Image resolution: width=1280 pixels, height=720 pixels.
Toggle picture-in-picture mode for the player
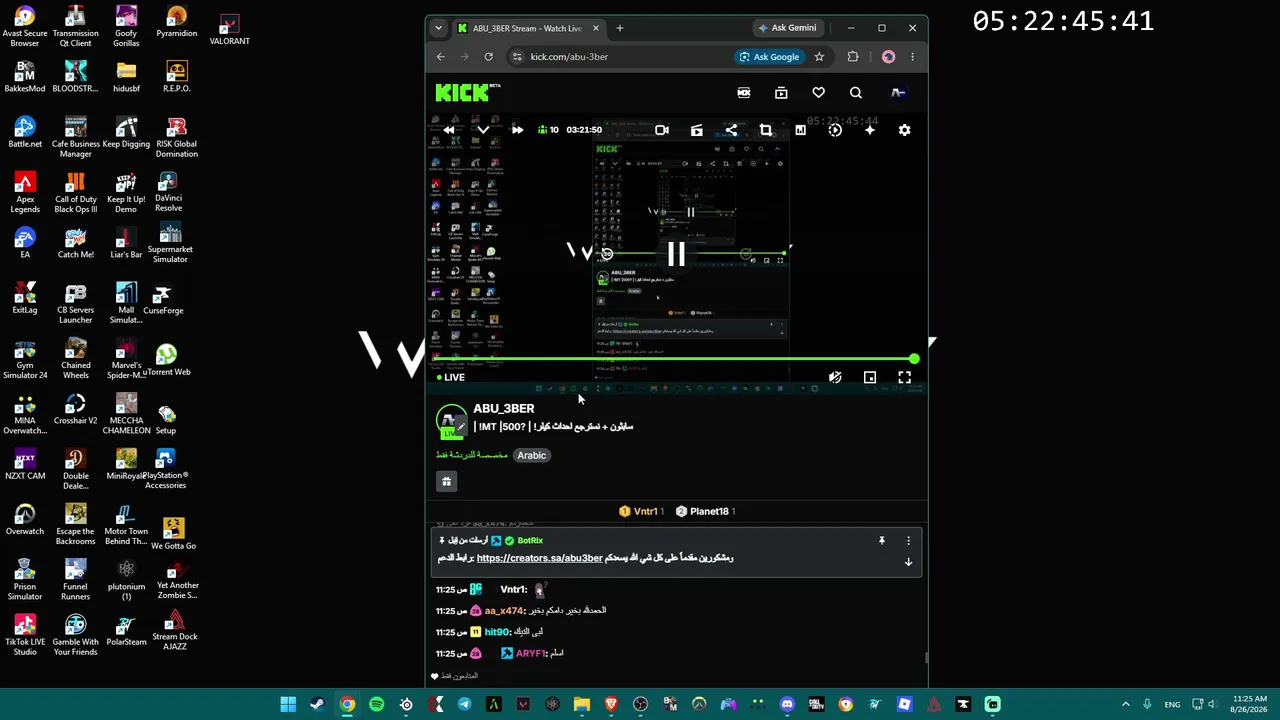[870, 377]
